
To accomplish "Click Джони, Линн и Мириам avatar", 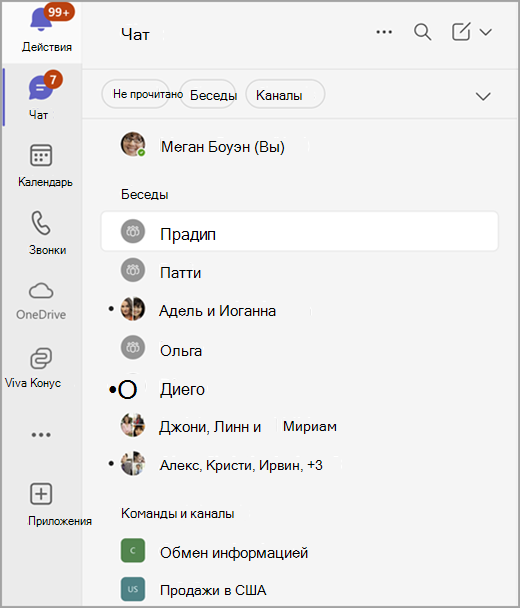I will tap(133, 425).
